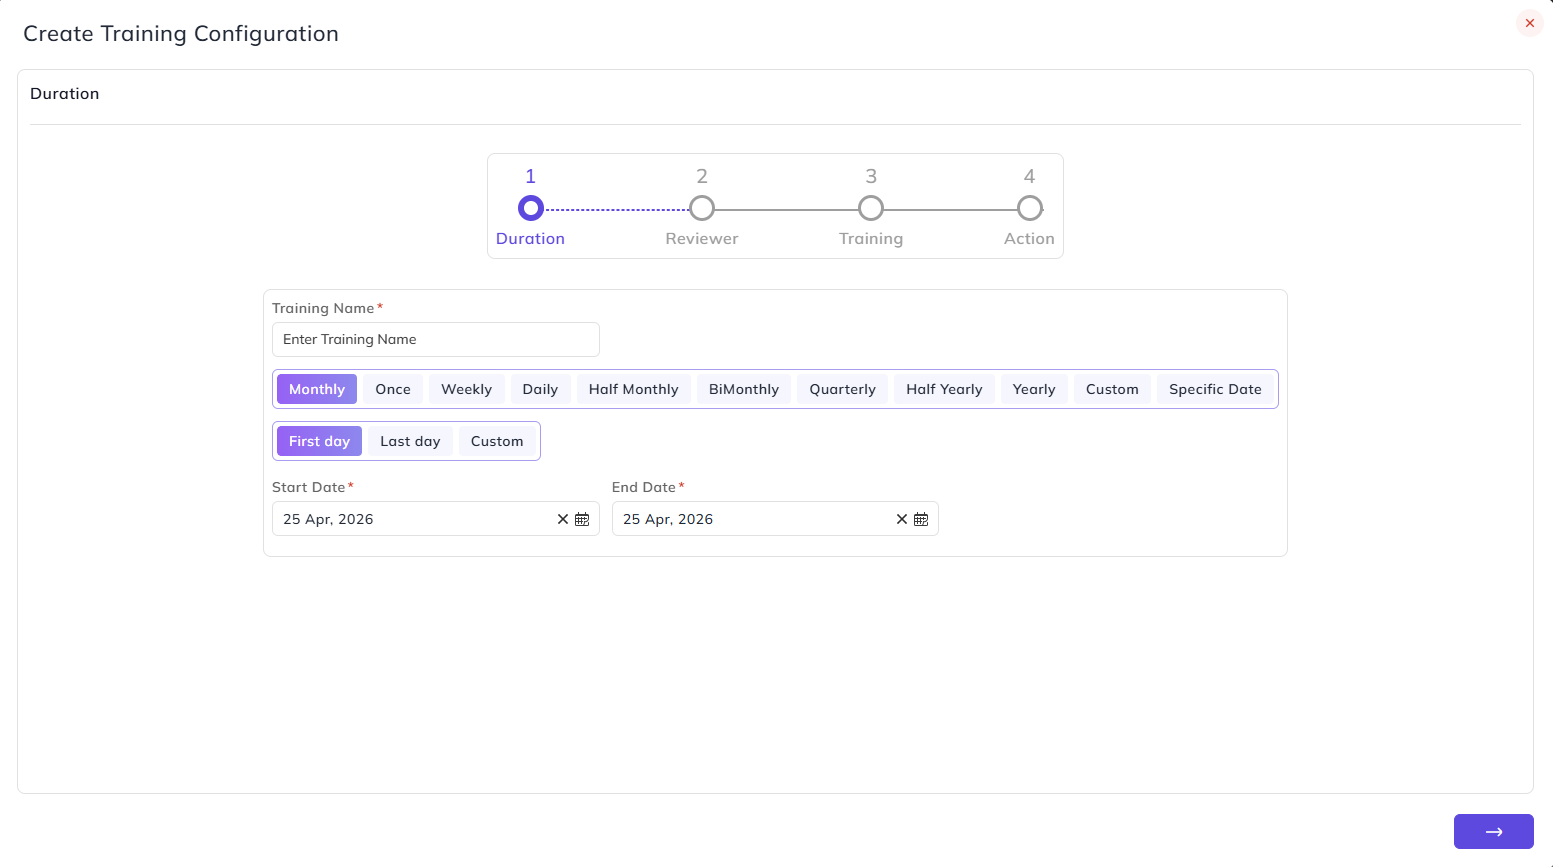
Task: Open the Start Date input field
Action: pyautogui.click(x=436, y=519)
